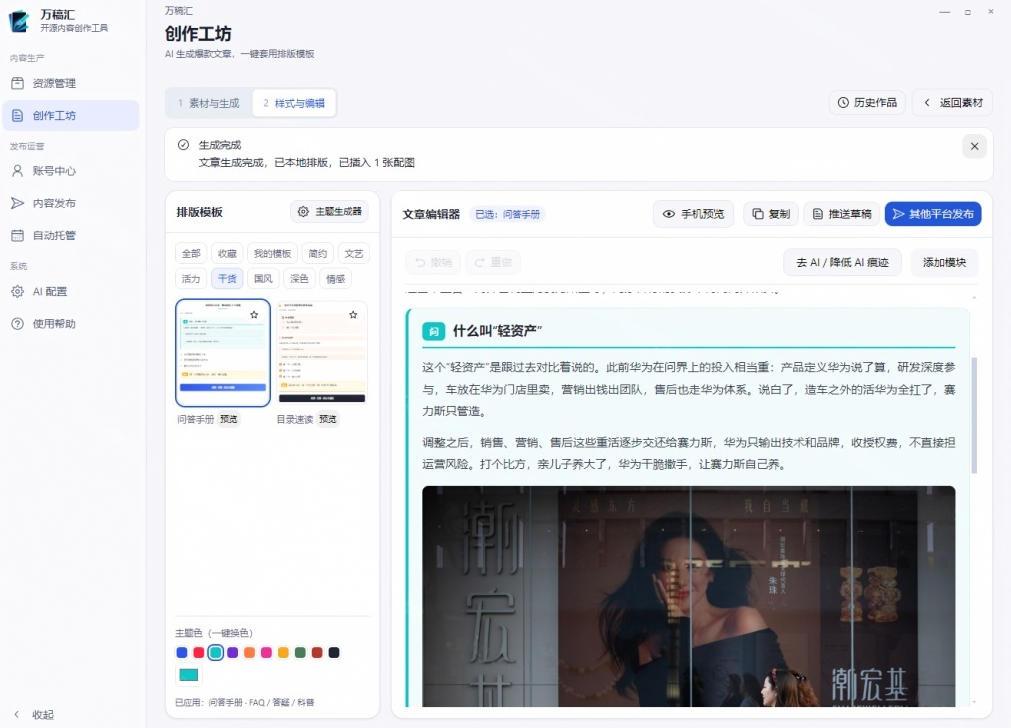Viewport: 1011px width, 728px height.
Task: Select step 2 样式与编辑 tab
Action: point(294,103)
